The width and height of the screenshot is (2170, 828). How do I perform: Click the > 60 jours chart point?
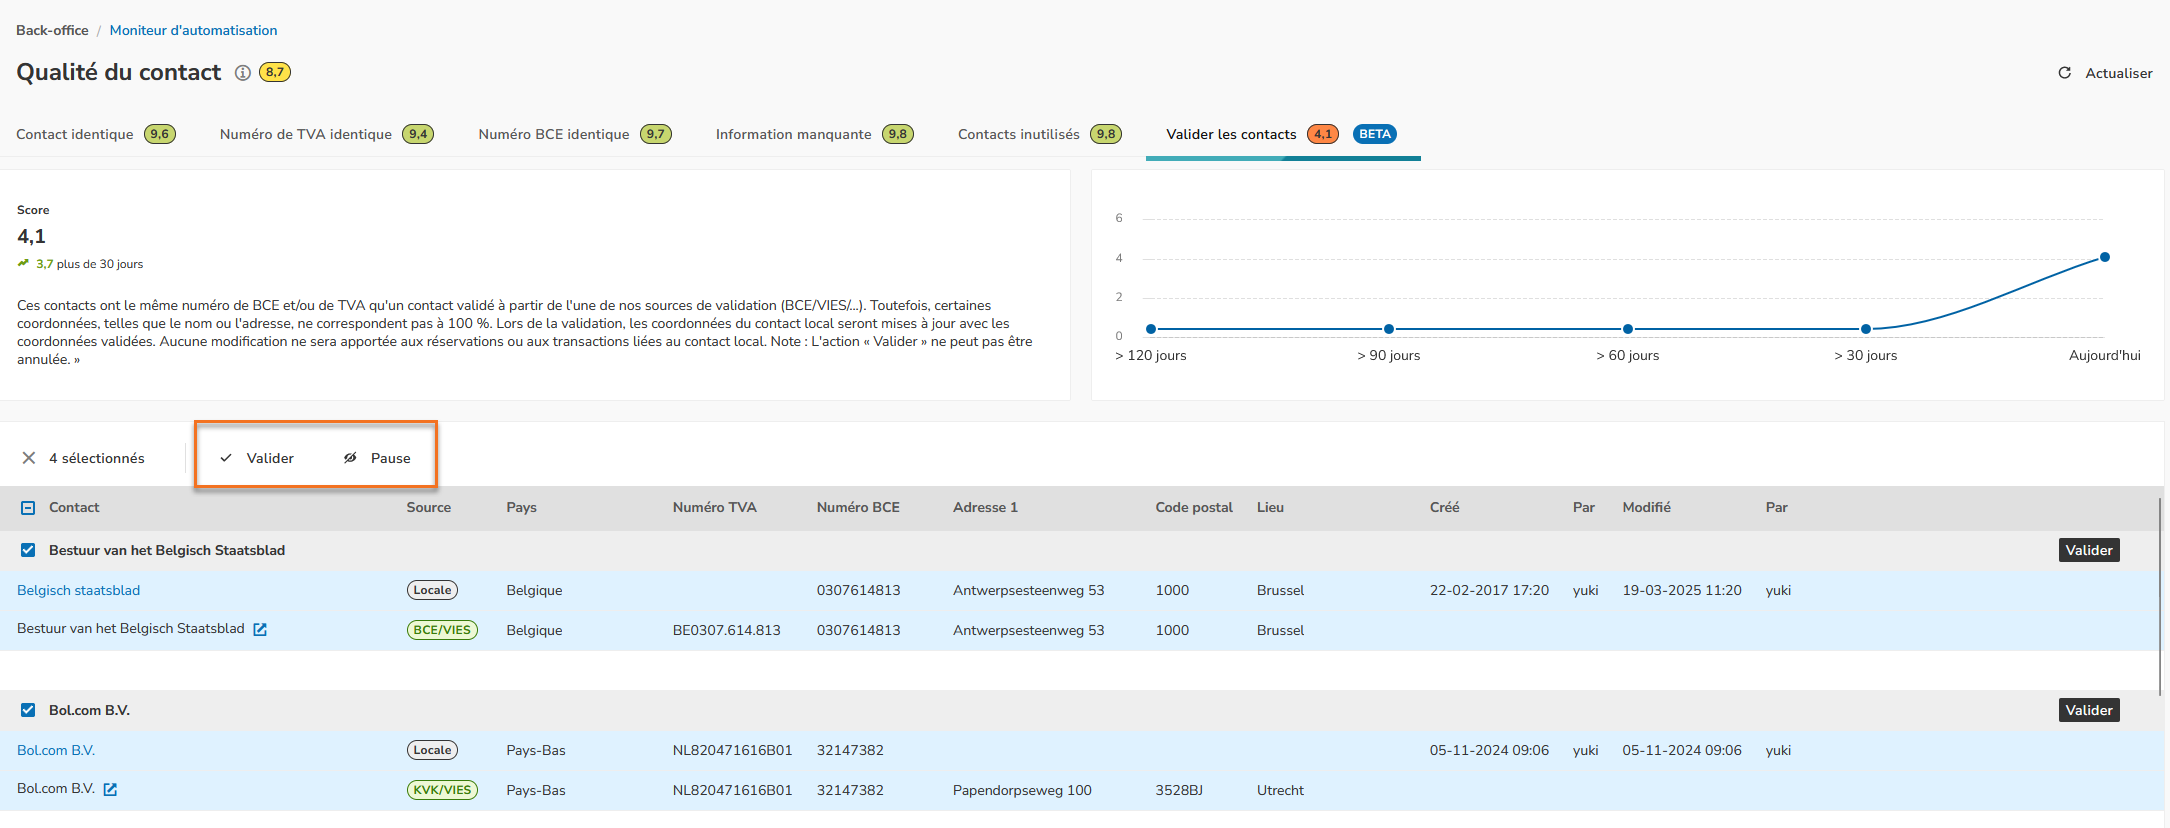(x=1628, y=329)
